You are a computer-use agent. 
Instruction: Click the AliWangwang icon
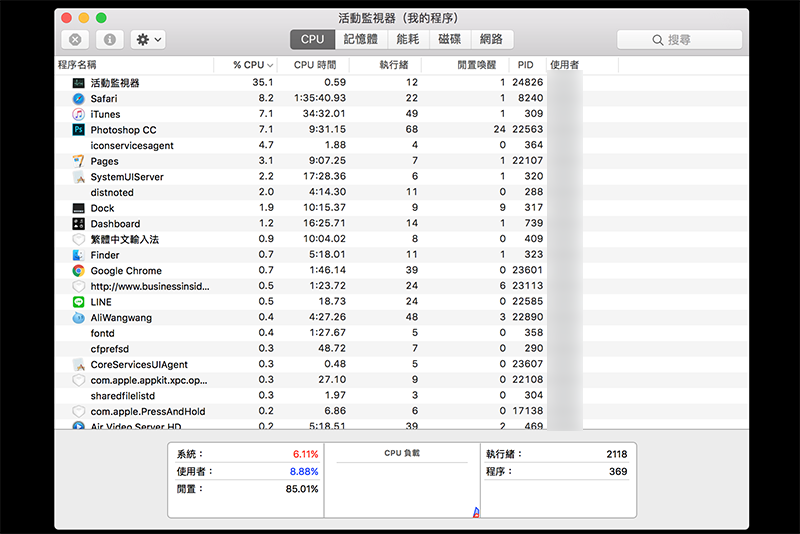78,318
